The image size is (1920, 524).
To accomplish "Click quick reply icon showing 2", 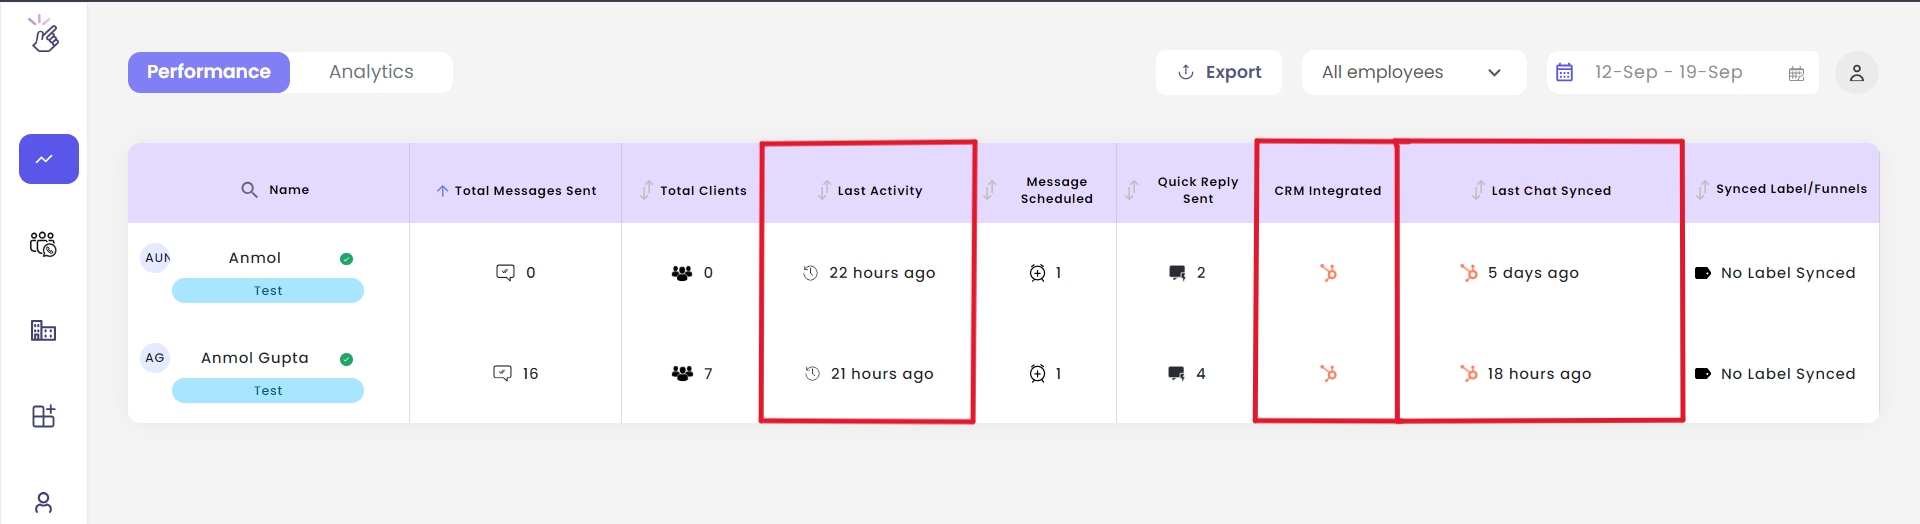I will pos(1177,273).
